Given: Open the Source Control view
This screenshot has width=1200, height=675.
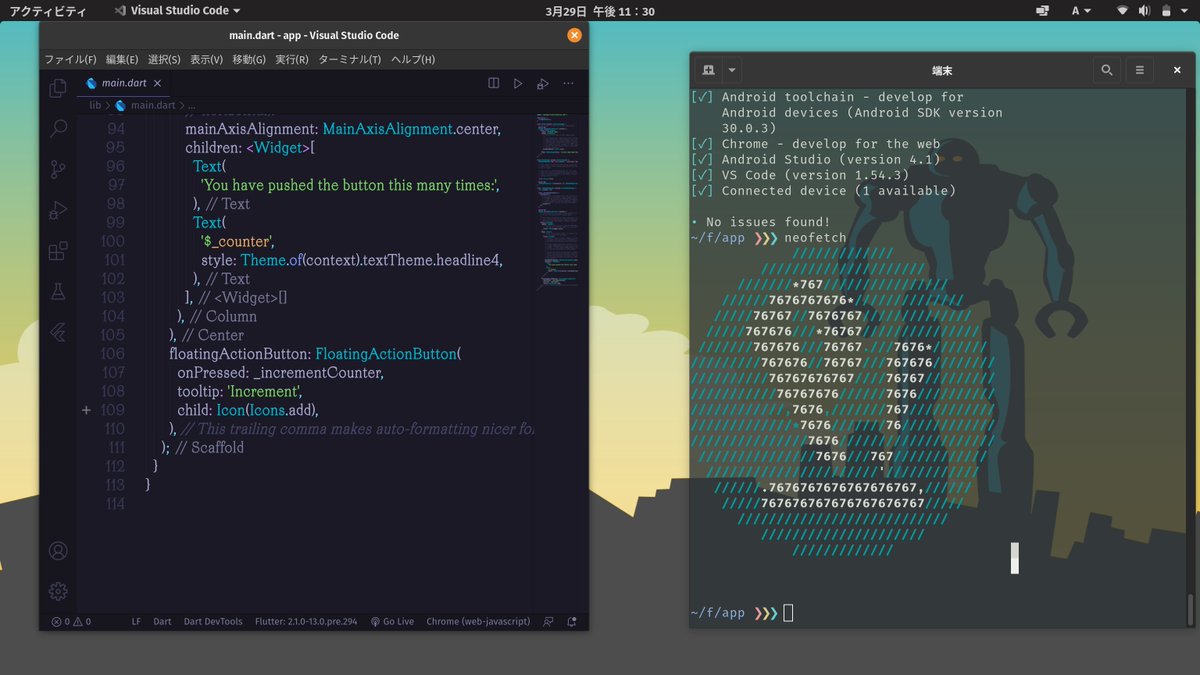Looking at the screenshot, I should (x=58, y=169).
